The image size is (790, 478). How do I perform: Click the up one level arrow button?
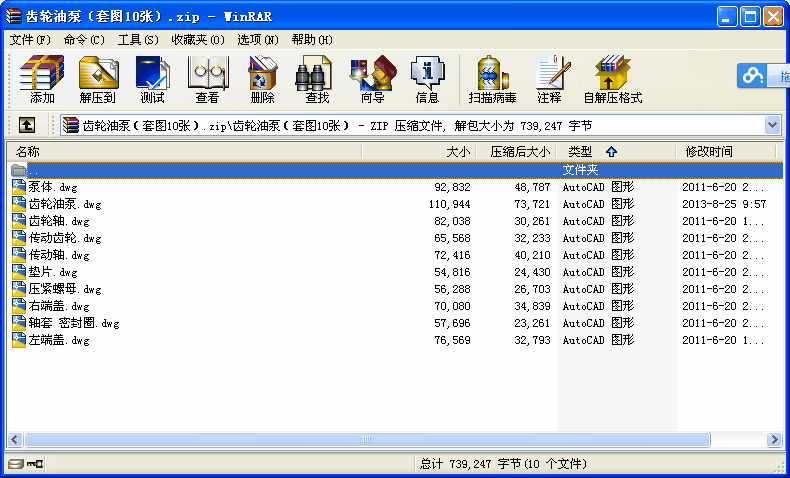click(x=27, y=125)
